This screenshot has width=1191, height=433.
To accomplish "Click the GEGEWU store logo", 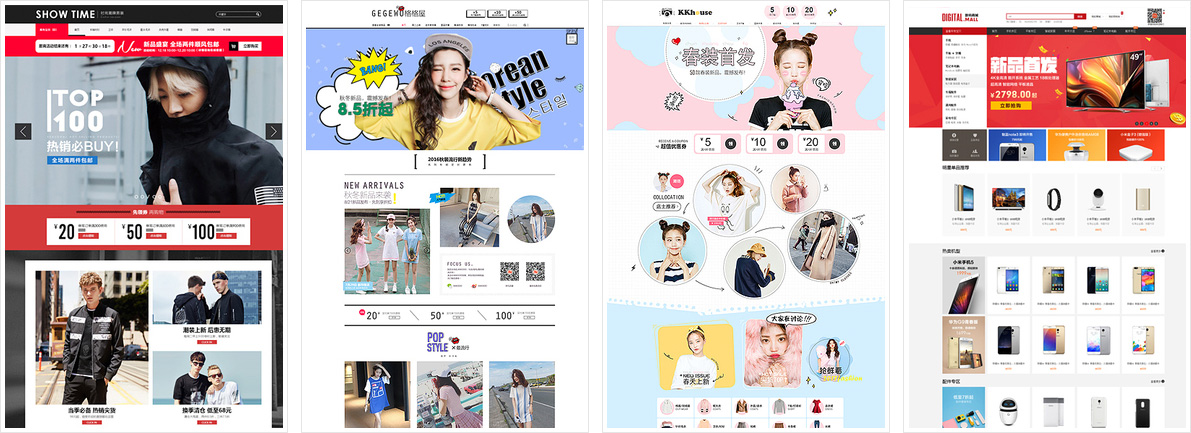I will coord(384,14).
